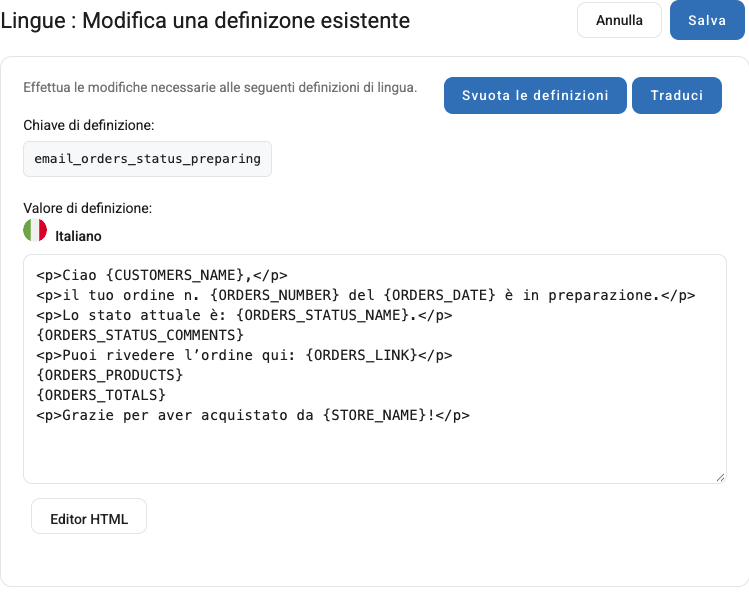Click the 'Chiave di definizione:' label
The width and height of the screenshot is (749, 605).
coord(89,125)
